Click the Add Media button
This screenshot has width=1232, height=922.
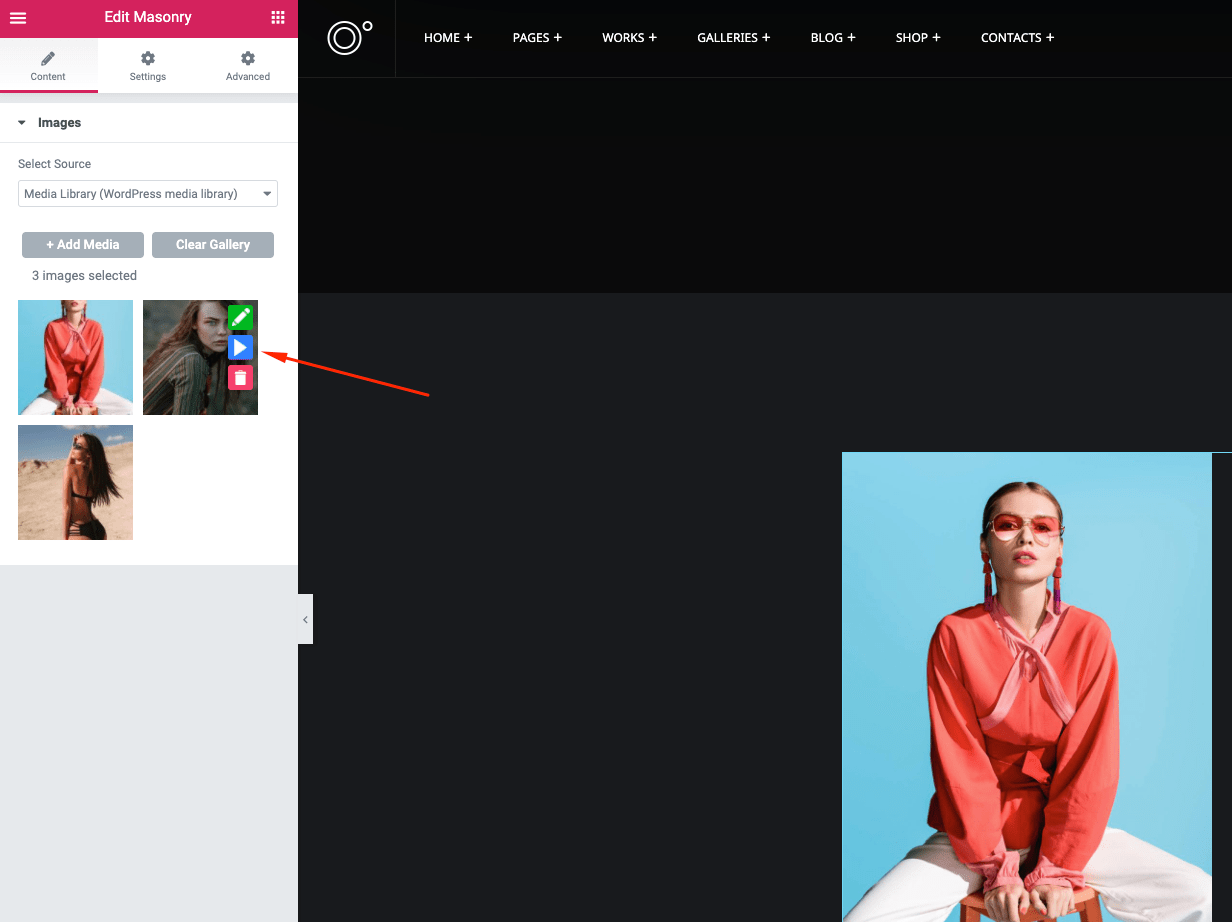[83, 245]
